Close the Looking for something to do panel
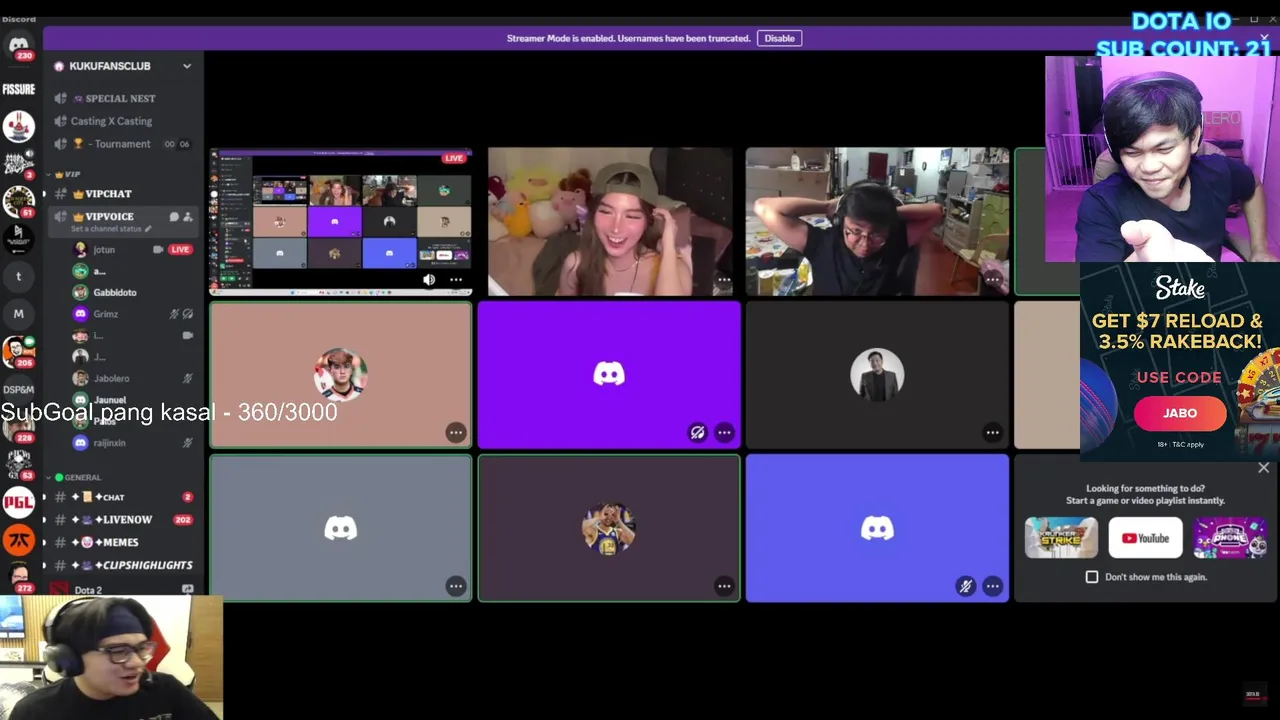The image size is (1280, 720). [1263, 468]
